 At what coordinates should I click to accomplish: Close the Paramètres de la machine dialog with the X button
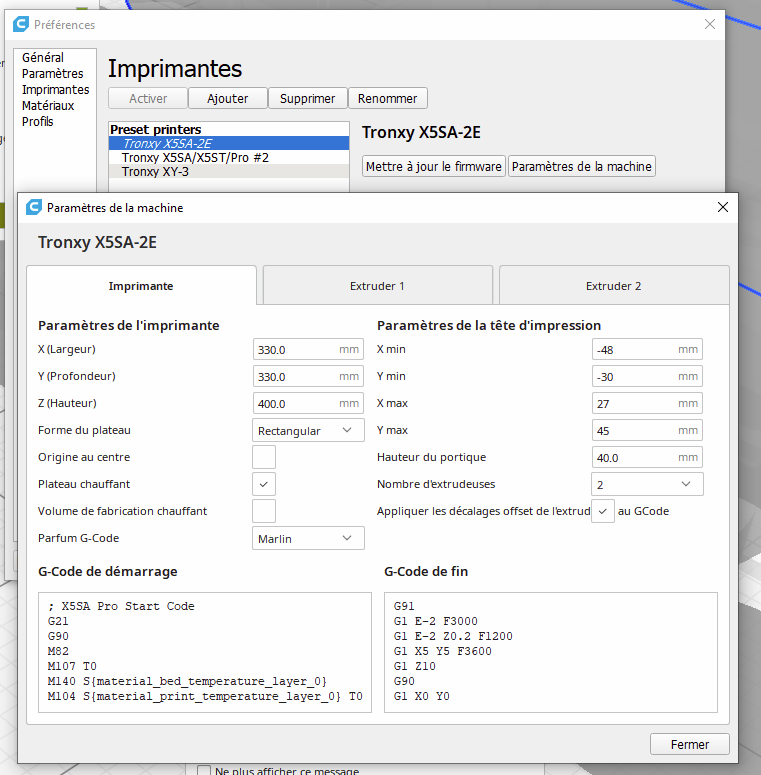click(722, 207)
